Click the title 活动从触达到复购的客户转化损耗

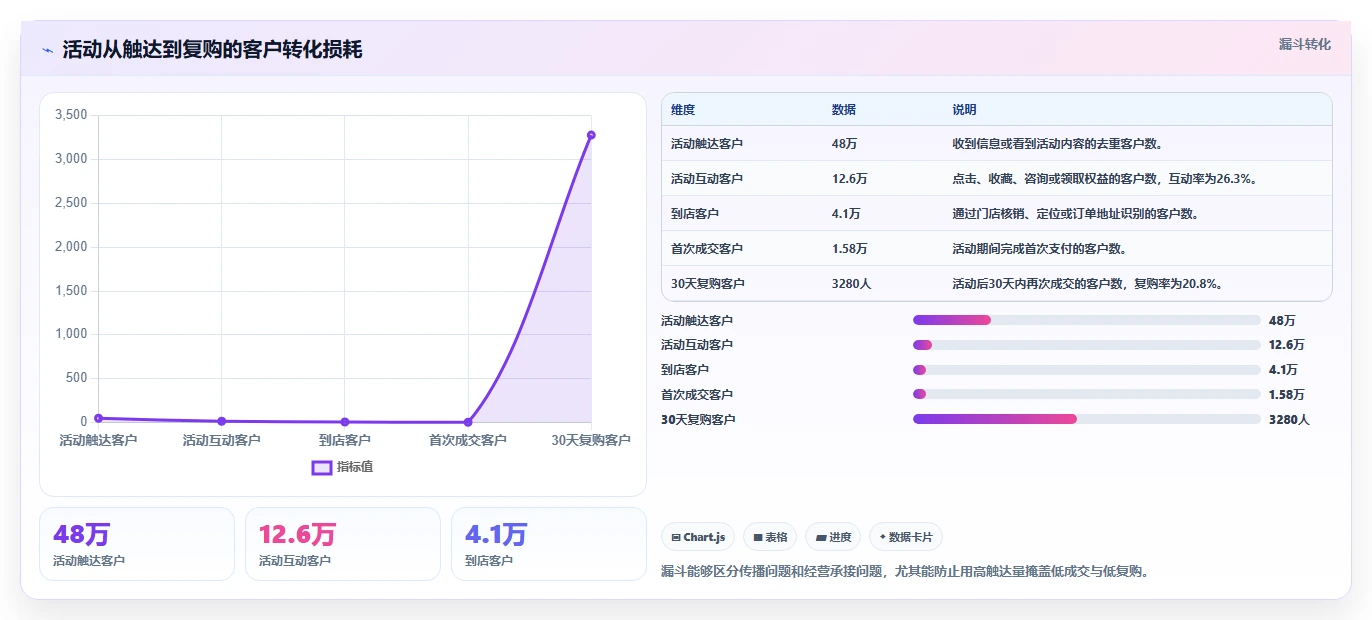point(212,50)
